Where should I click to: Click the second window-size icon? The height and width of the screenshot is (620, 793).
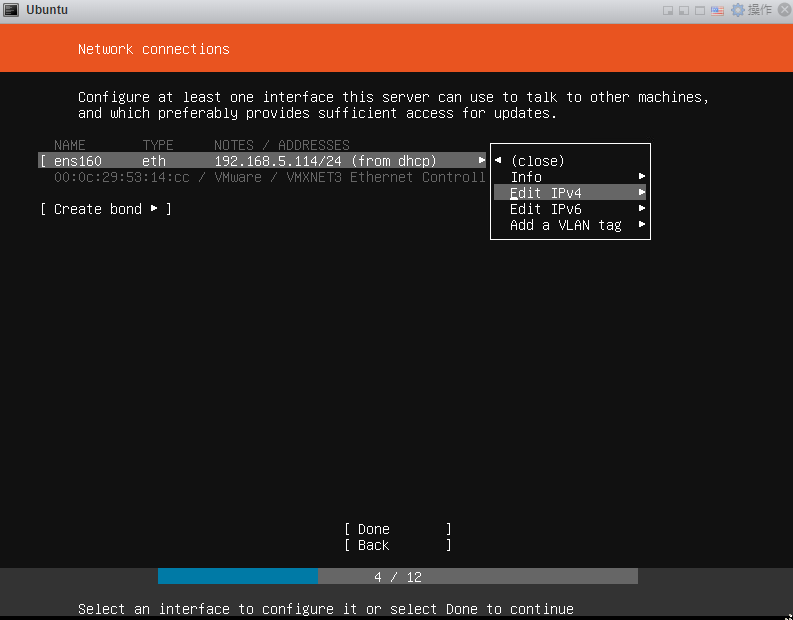pos(685,10)
